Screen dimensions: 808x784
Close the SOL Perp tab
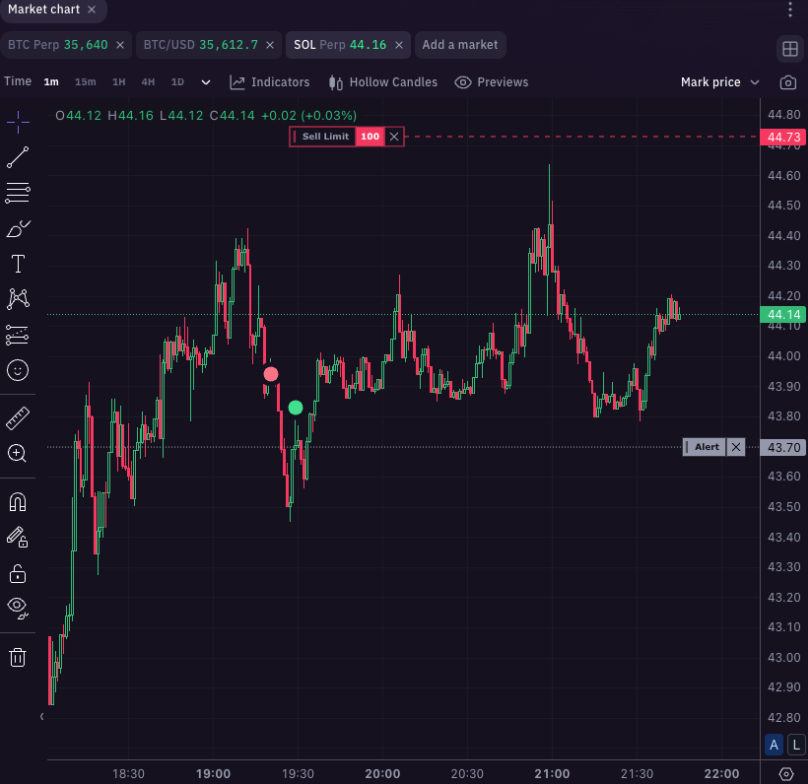(399, 45)
